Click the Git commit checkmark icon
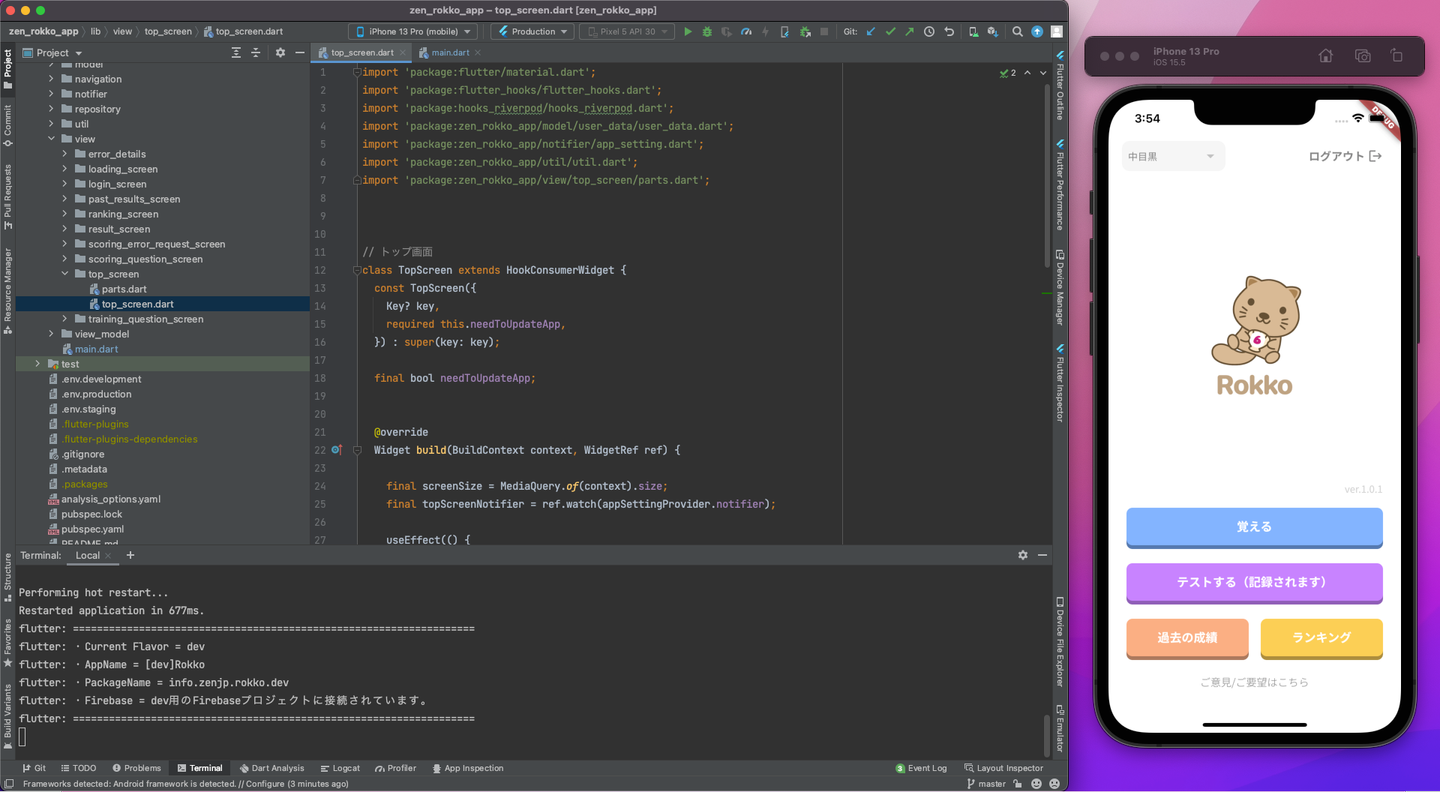The width and height of the screenshot is (1440, 792). (890, 32)
